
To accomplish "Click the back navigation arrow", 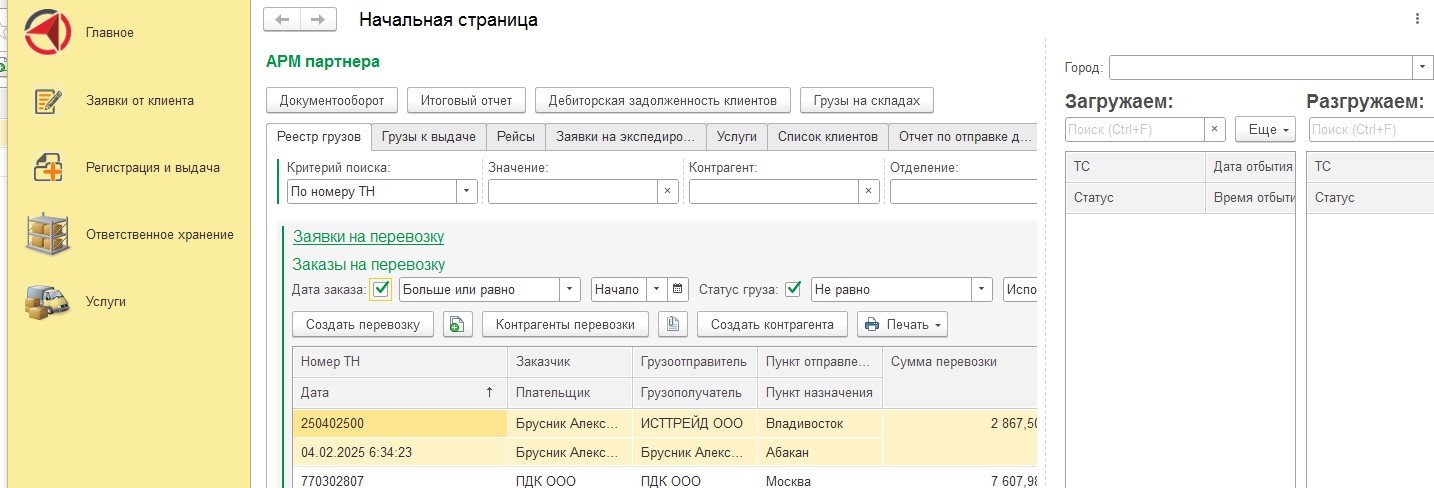I will click(x=282, y=19).
